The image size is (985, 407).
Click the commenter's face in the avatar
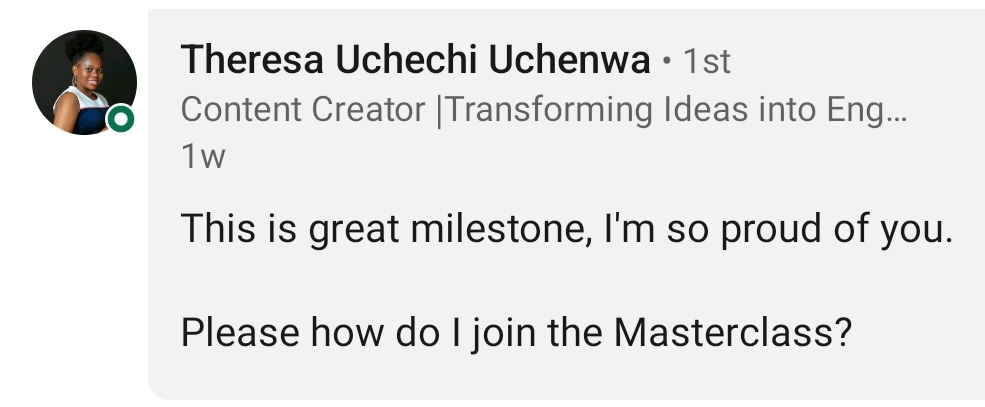(x=92, y=73)
